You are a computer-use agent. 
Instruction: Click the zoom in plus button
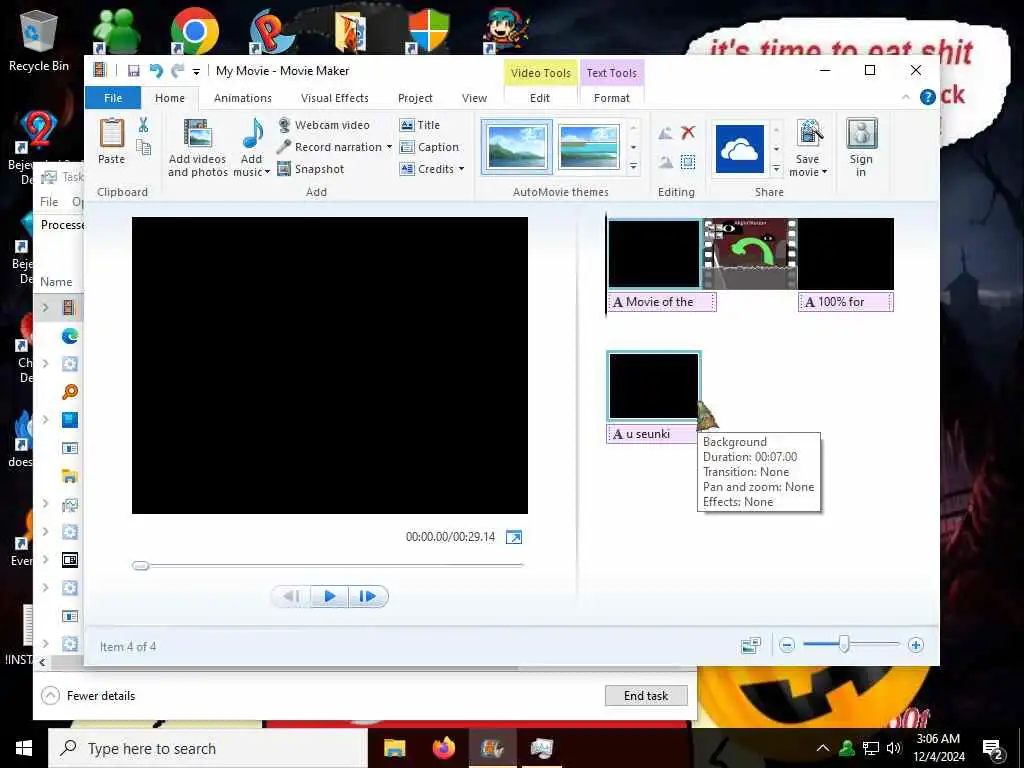coord(916,645)
